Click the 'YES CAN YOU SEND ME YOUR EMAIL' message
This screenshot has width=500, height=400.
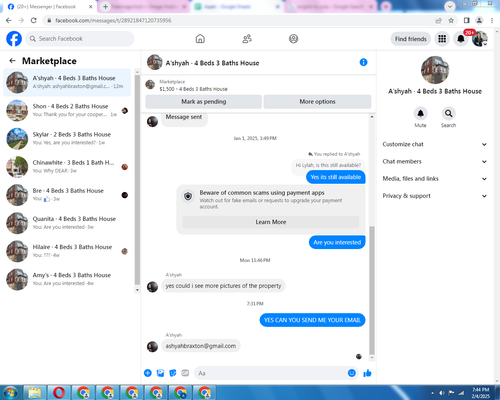(312, 320)
